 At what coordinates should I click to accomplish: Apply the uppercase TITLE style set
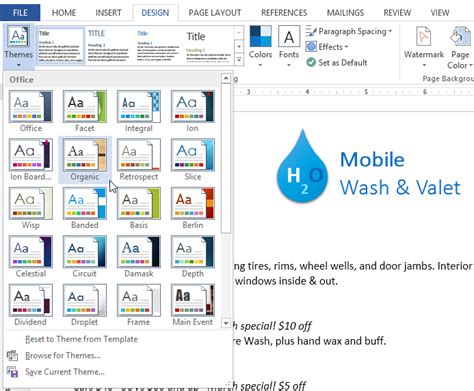coord(109,46)
